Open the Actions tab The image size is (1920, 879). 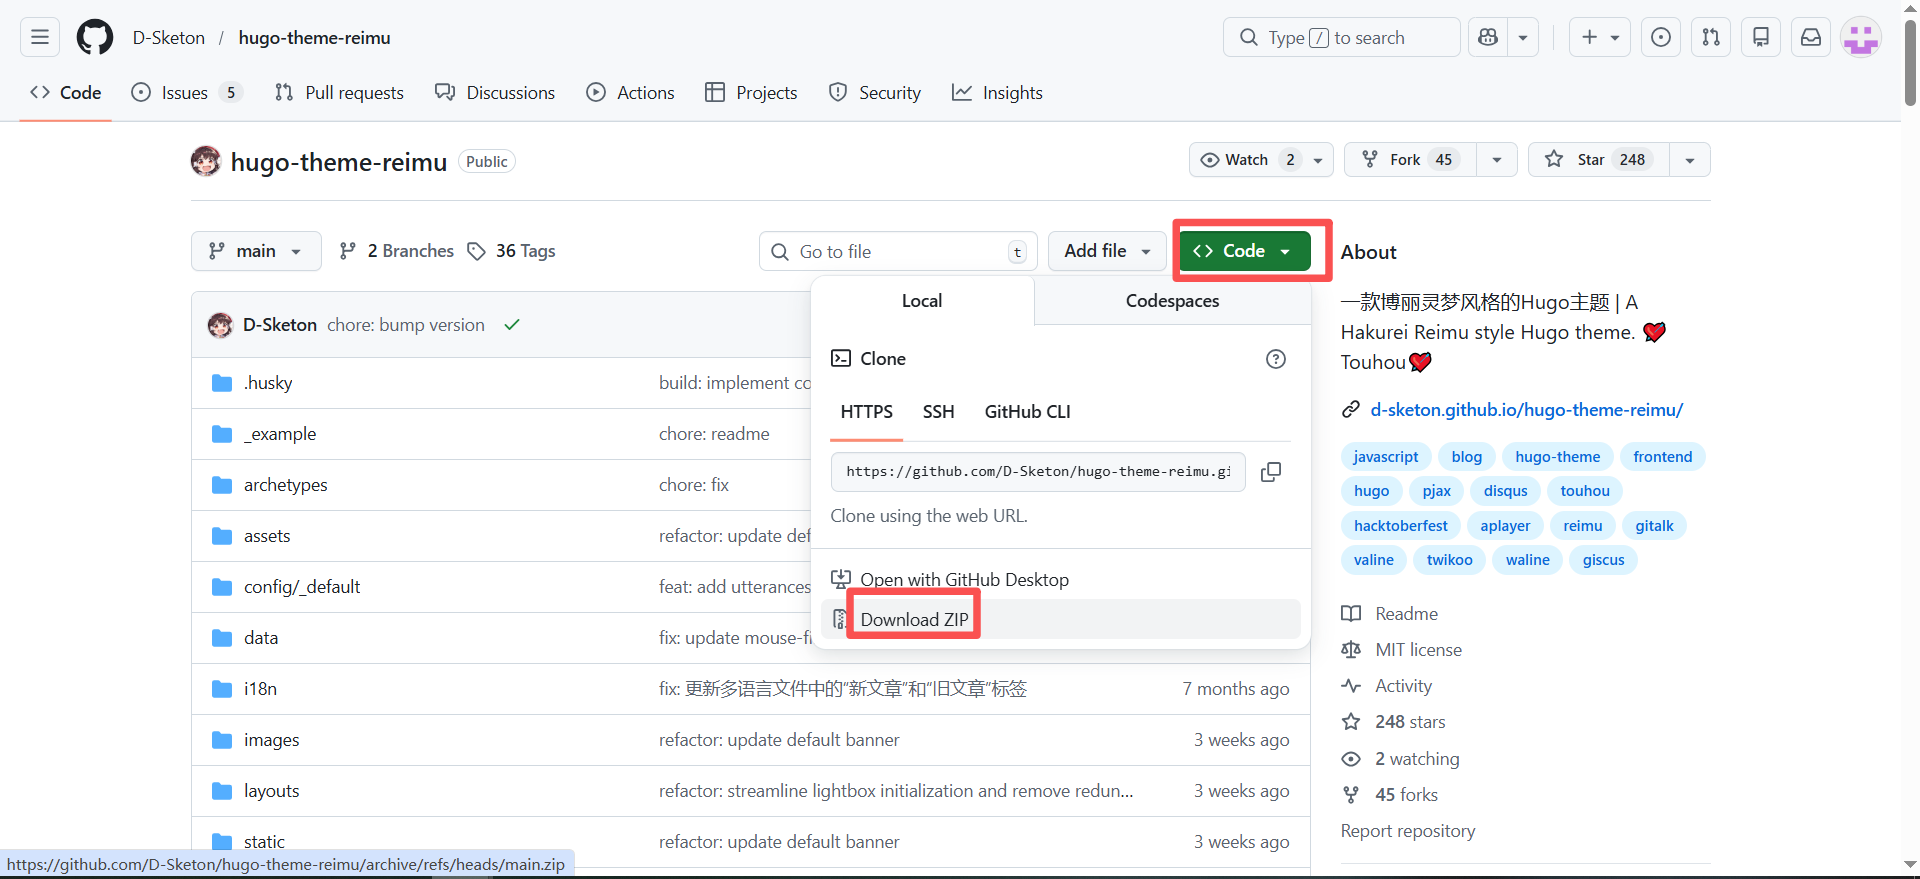click(631, 93)
